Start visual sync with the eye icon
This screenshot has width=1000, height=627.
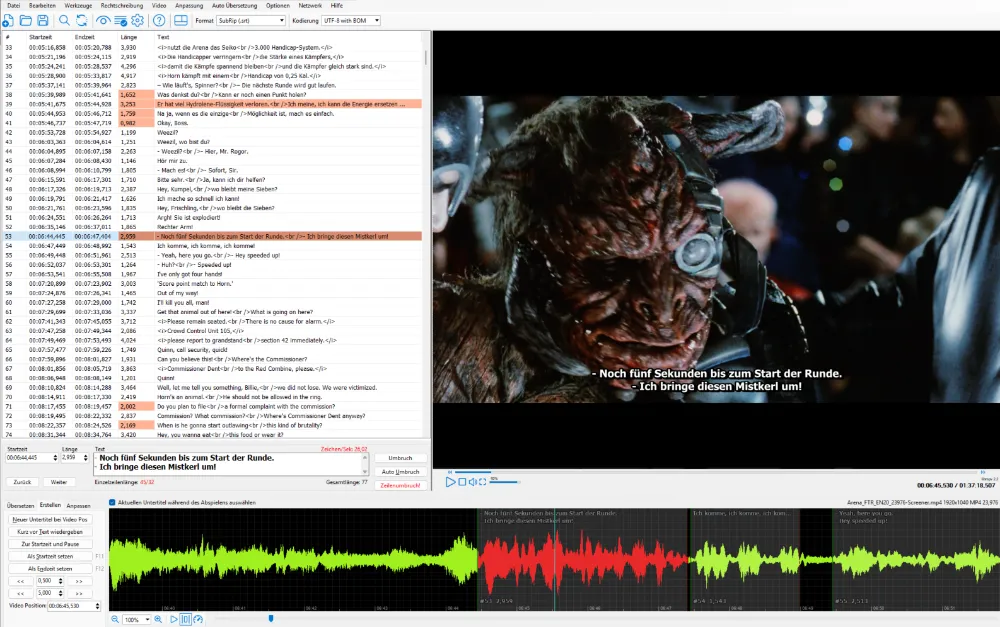pos(103,22)
